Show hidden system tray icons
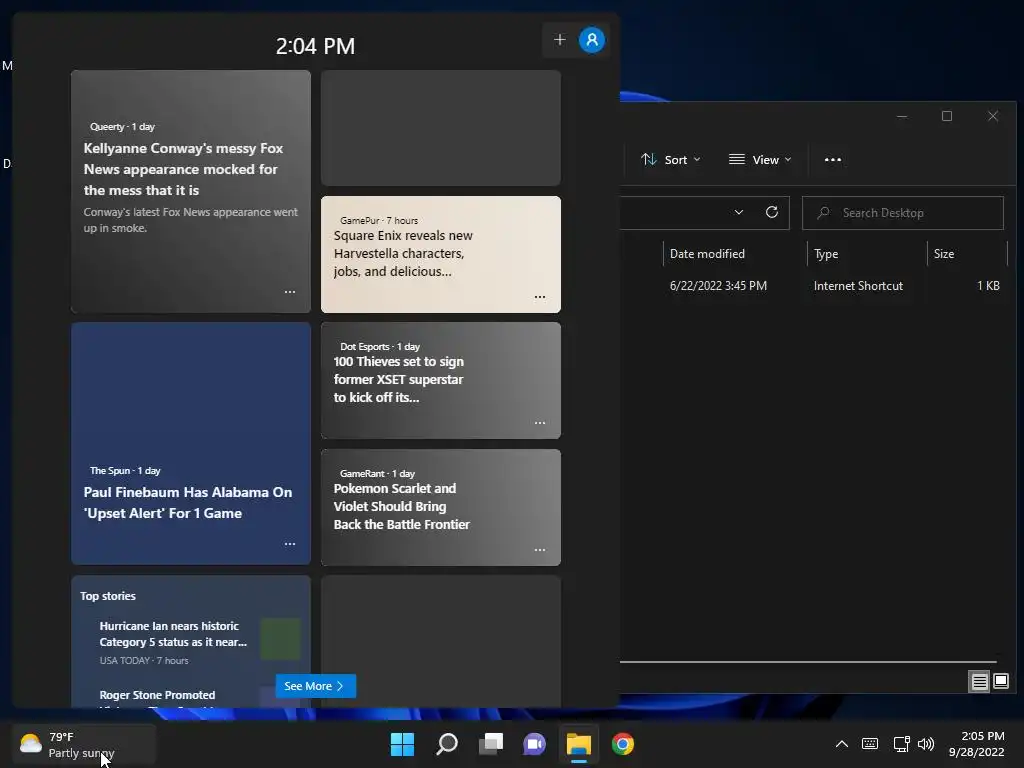 842,744
